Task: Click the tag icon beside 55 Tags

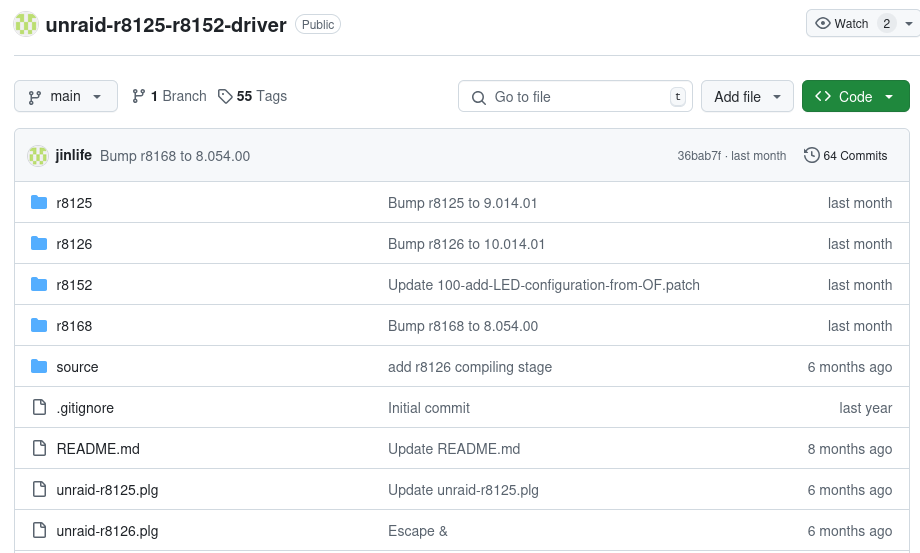Action: click(x=225, y=96)
